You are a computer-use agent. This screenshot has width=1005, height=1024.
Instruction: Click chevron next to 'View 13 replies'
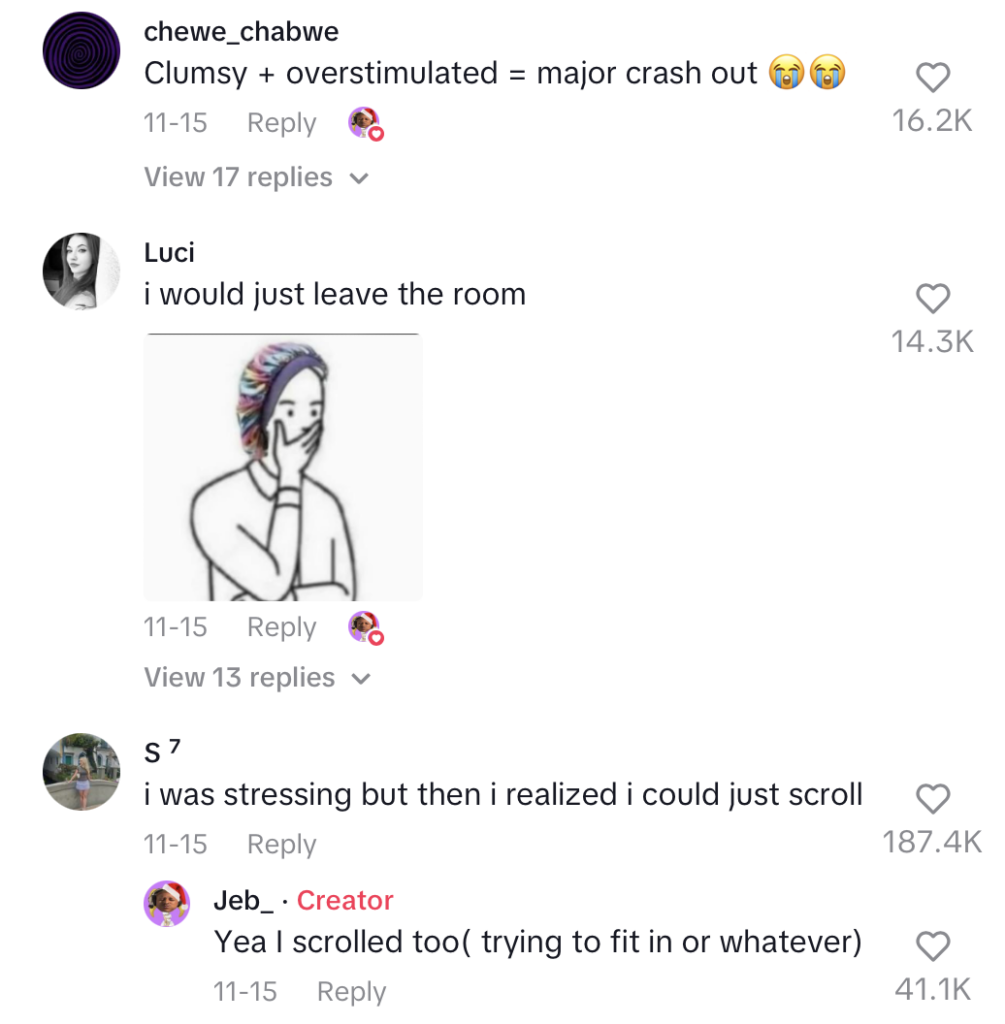coord(361,679)
